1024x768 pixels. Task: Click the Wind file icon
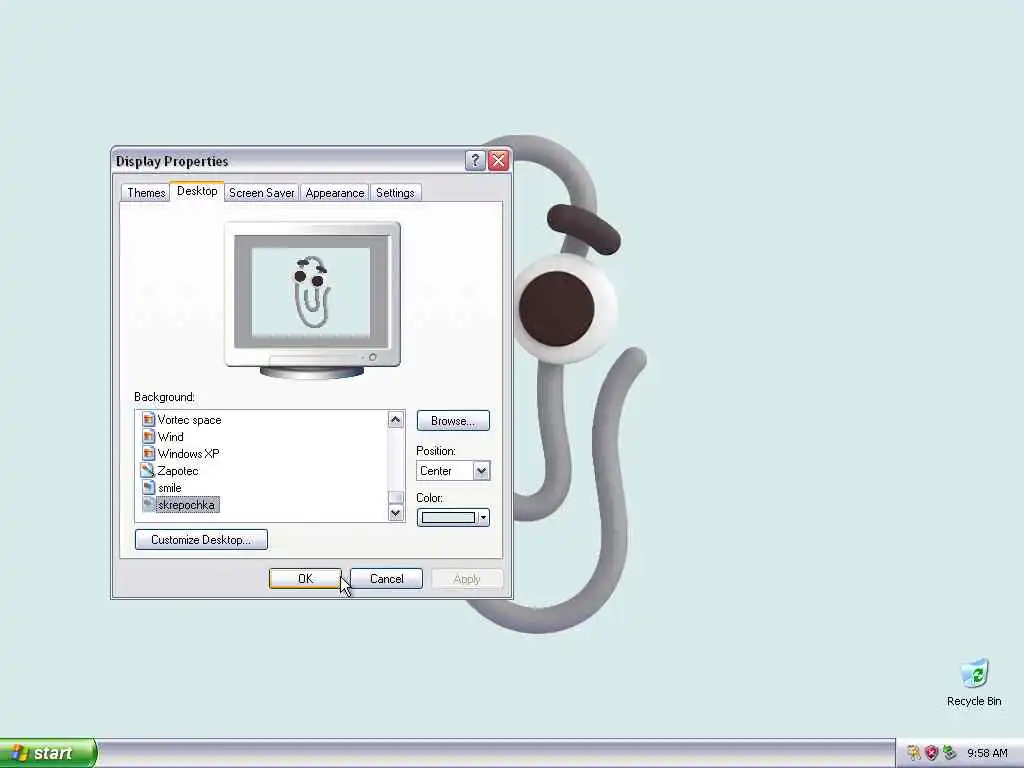point(148,436)
